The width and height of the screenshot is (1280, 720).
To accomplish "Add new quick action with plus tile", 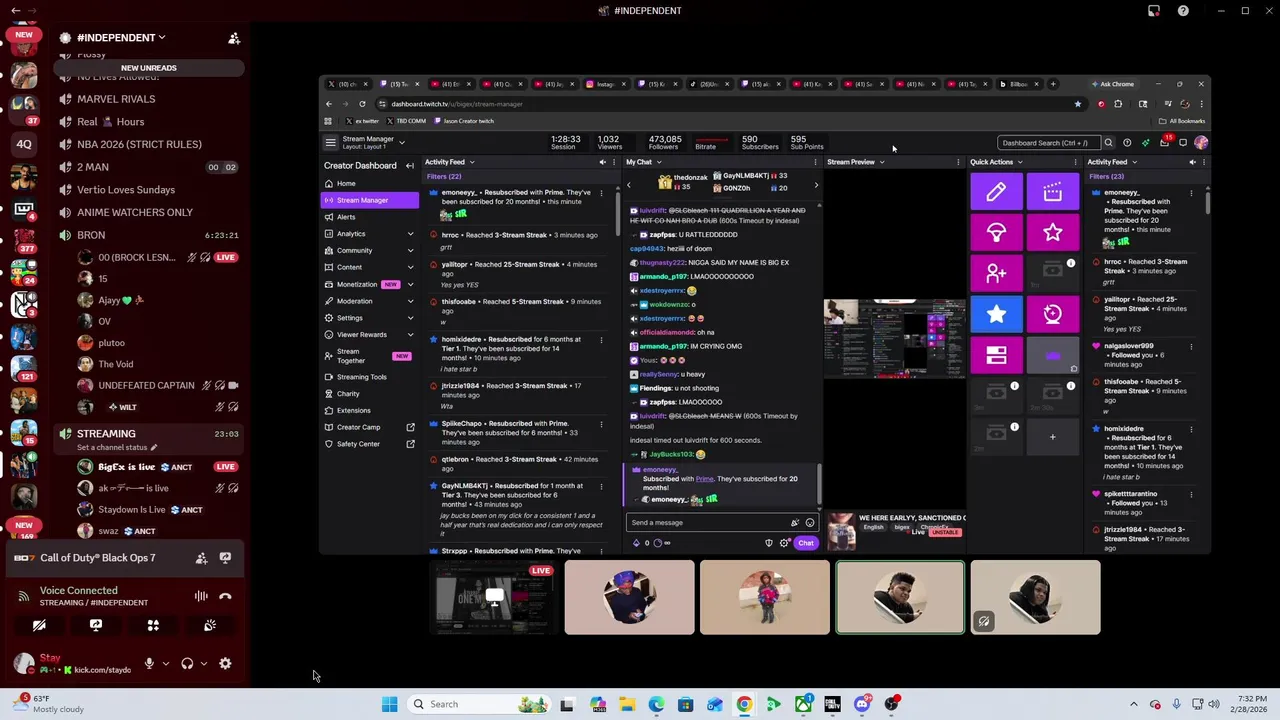I will coord(1052,437).
